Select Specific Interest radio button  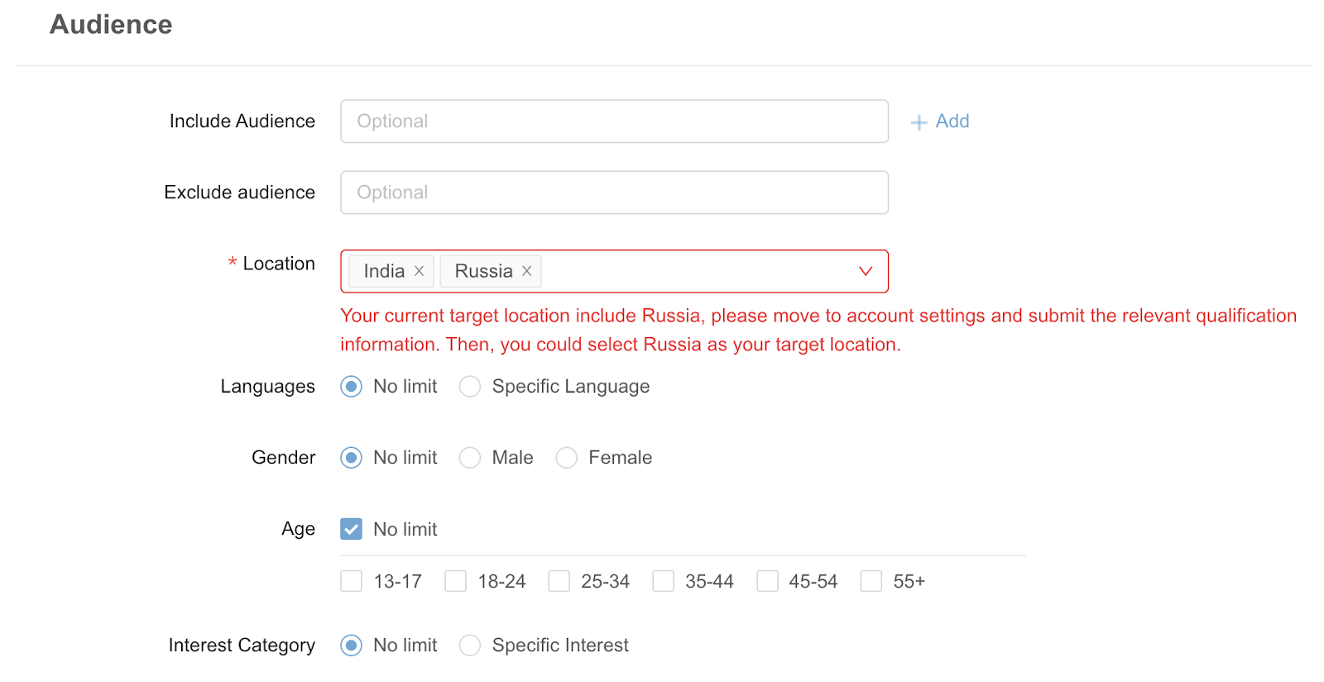point(470,645)
